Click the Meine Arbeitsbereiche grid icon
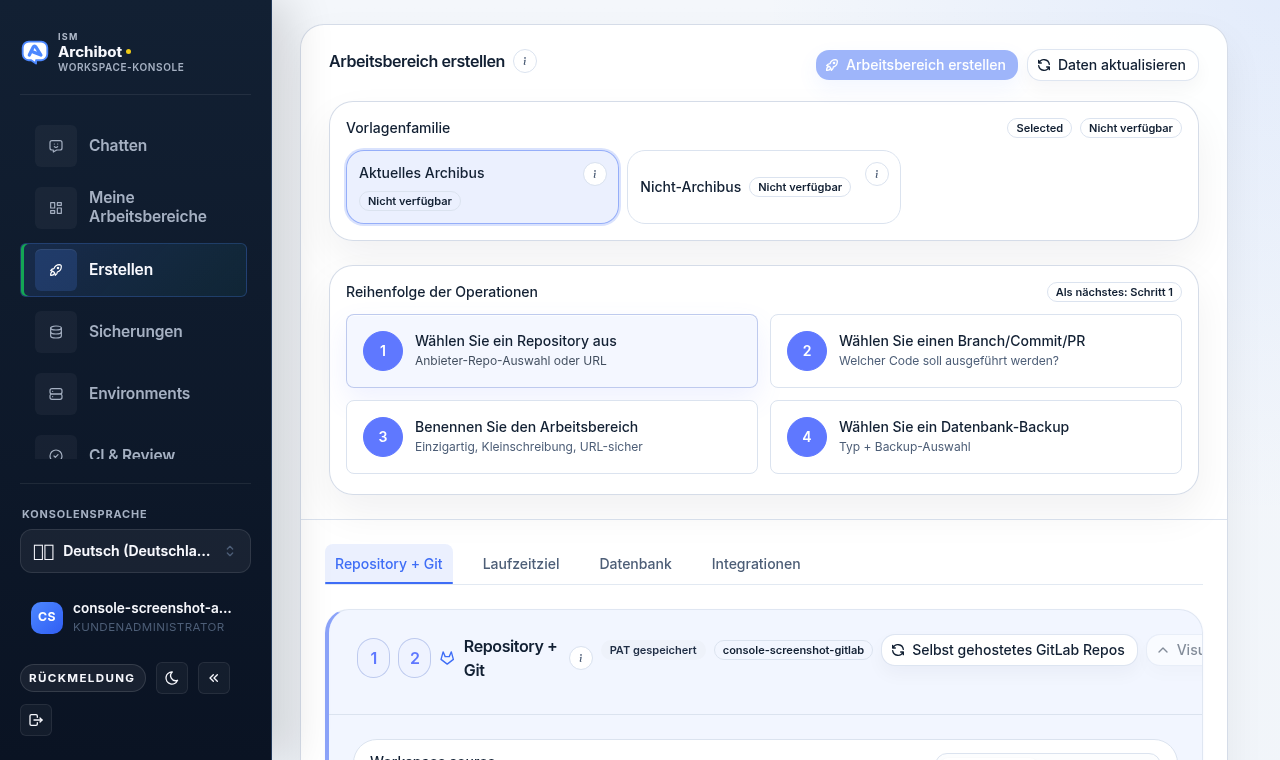 click(56, 208)
